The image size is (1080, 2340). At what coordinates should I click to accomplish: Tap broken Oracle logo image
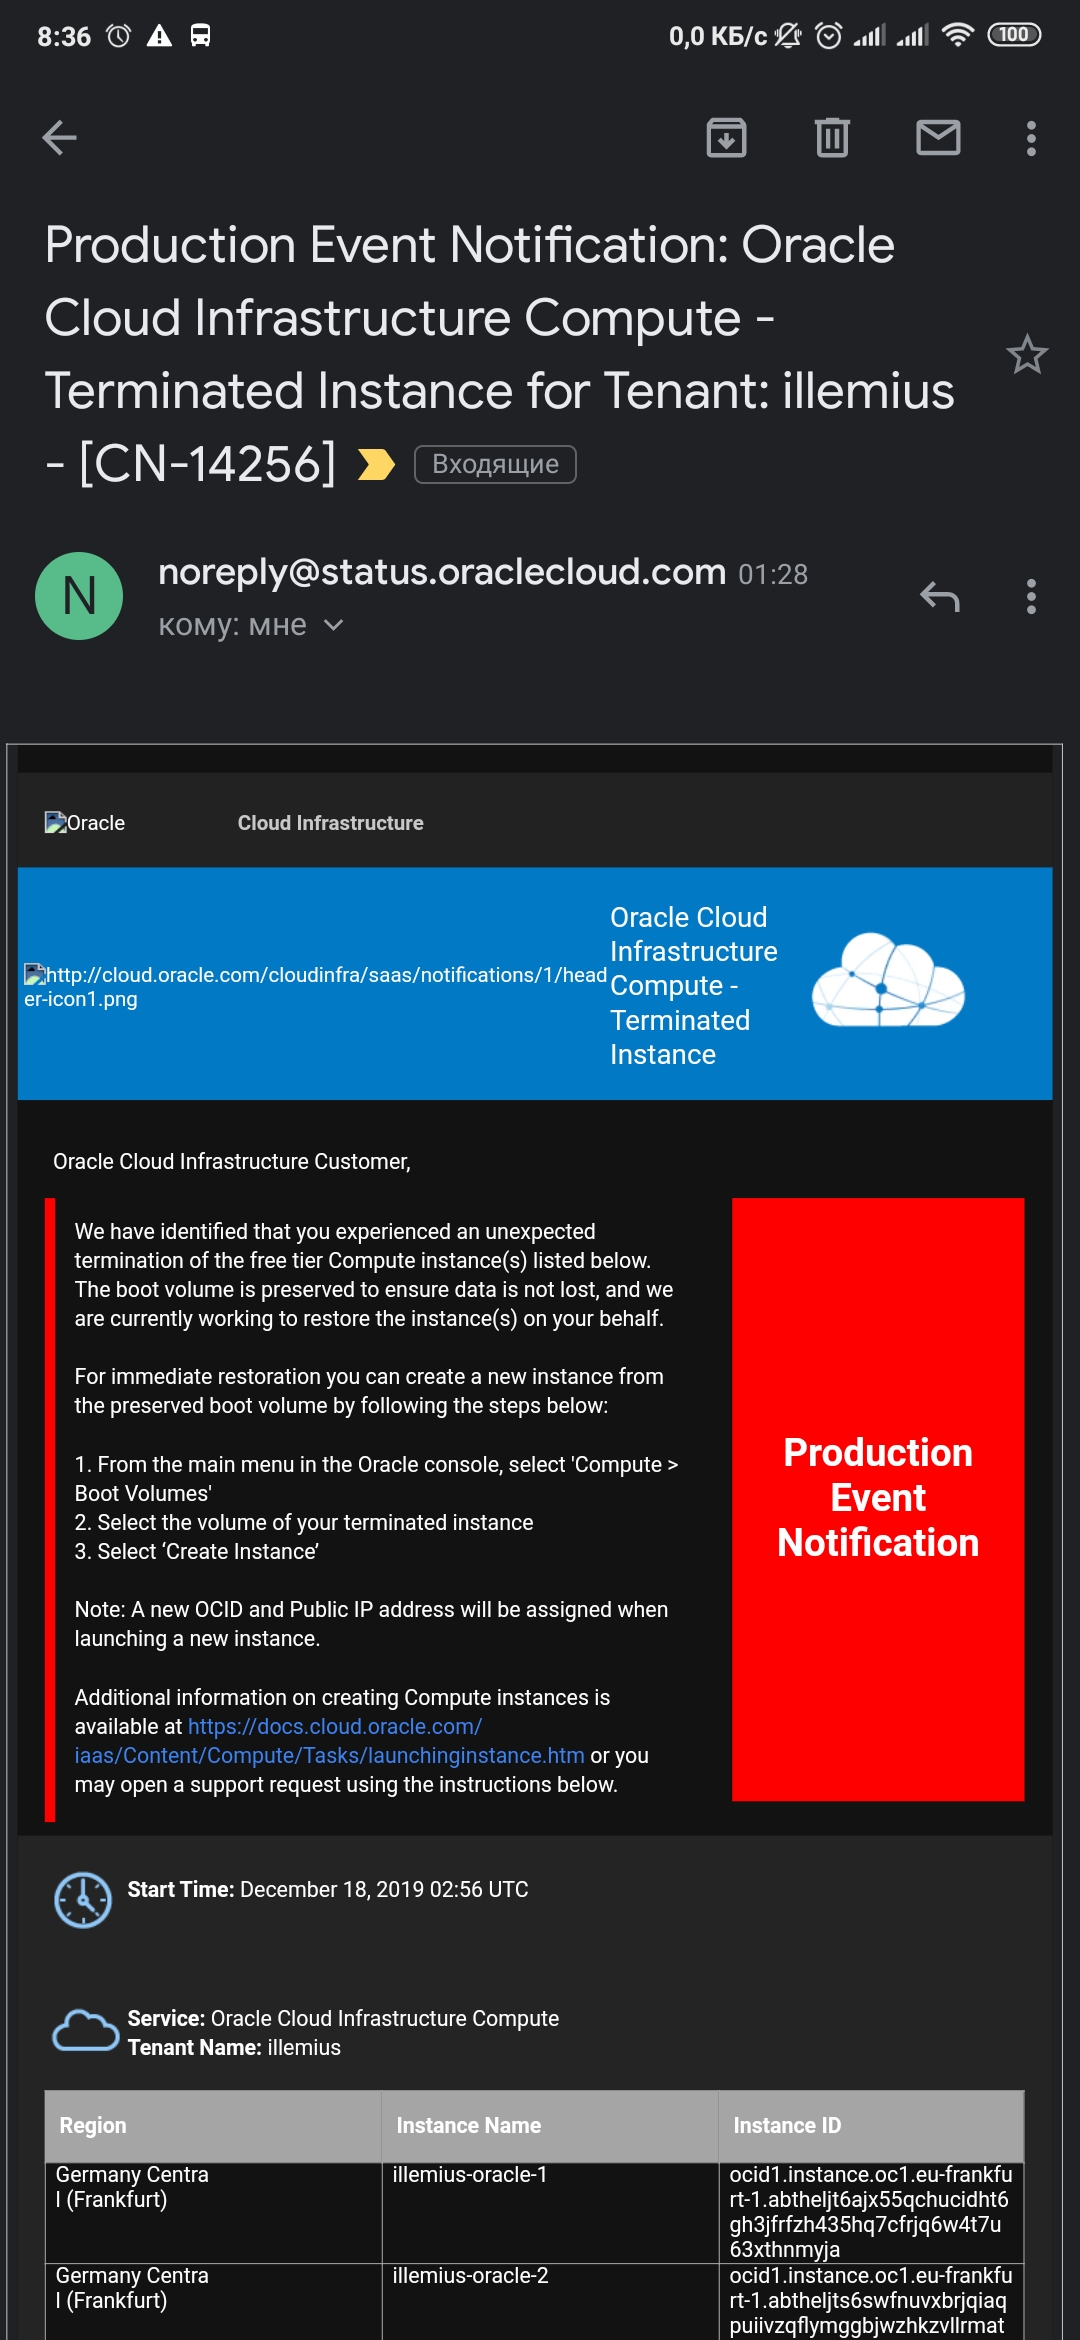pyautogui.click(x=85, y=823)
